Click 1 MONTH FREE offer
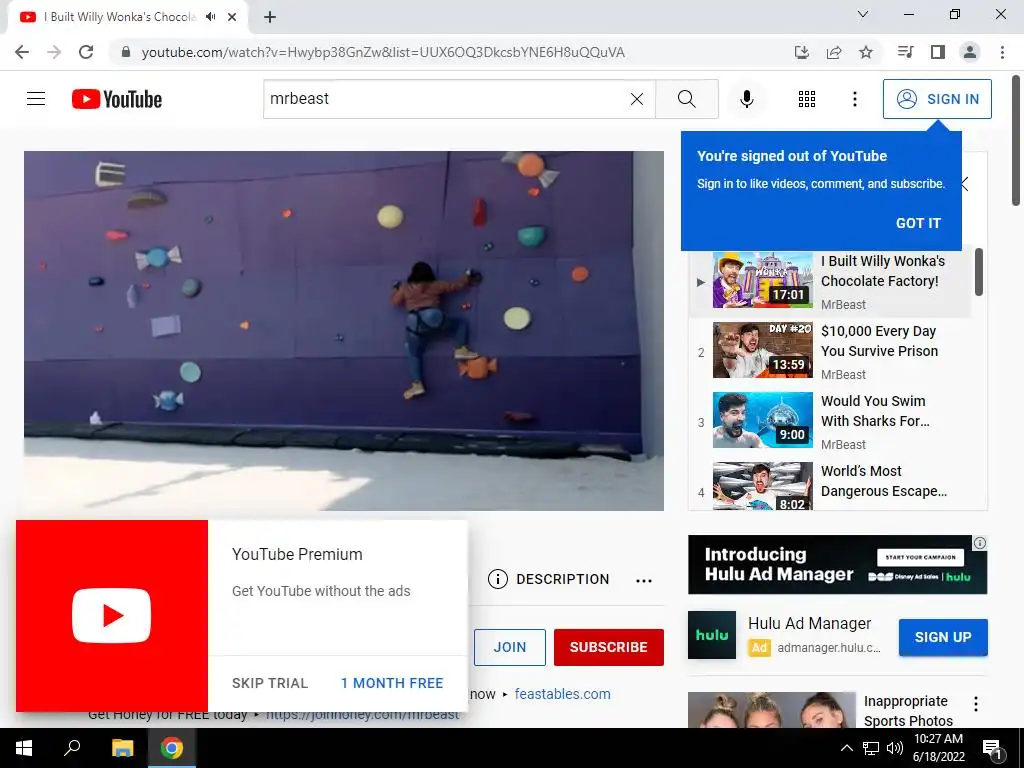The width and height of the screenshot is (1024, 768). (392, 683)
